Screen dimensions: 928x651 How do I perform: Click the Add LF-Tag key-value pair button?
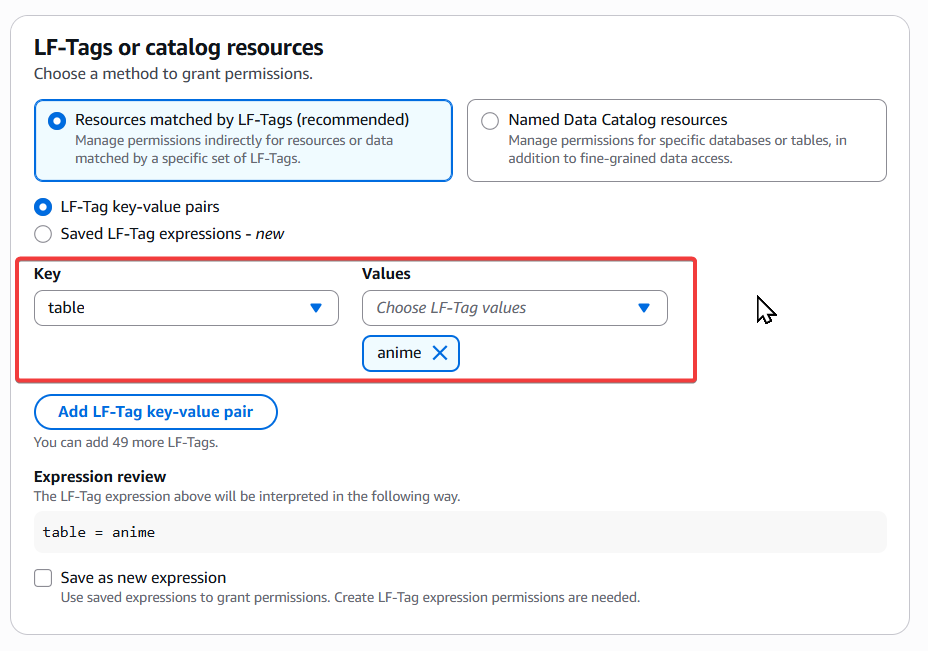[x=155, y=411]
